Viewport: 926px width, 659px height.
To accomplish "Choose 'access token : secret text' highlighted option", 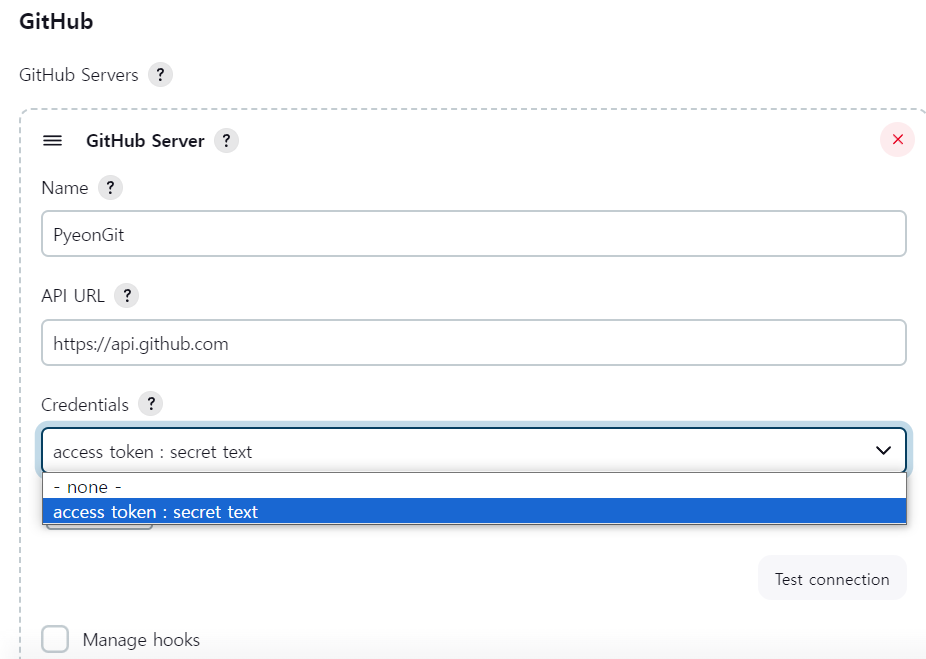I will (x=474, y=511).
